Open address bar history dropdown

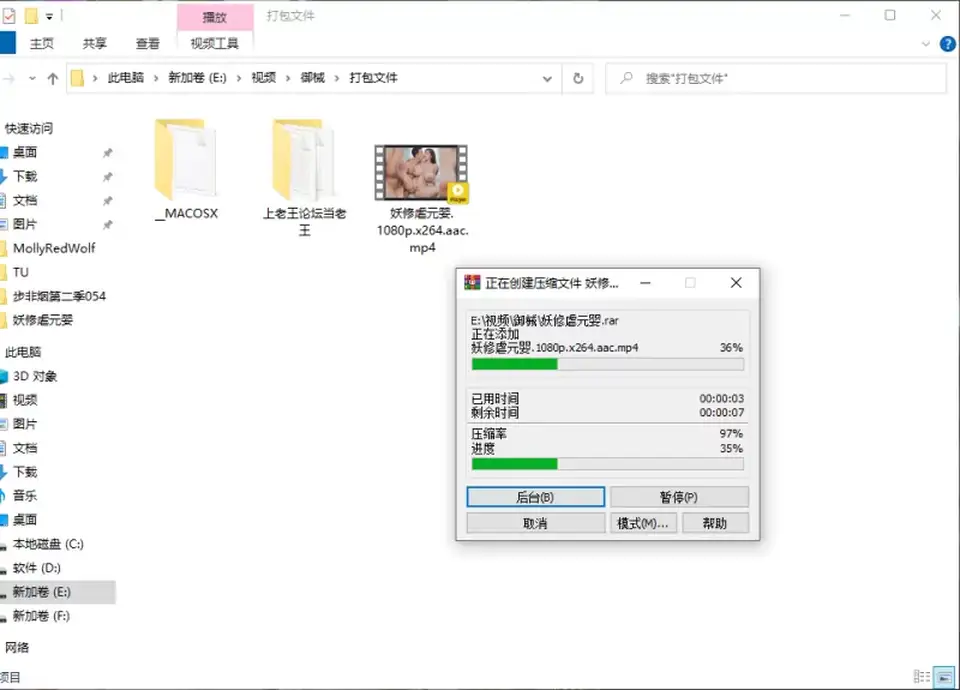(x=547, y=78)
